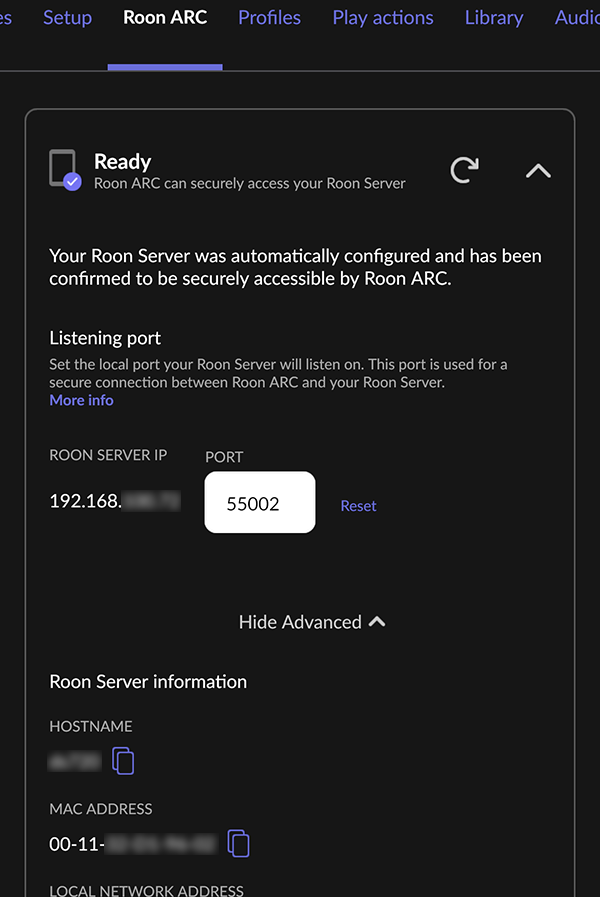Refresh the Roon ARC connection status

464,170
